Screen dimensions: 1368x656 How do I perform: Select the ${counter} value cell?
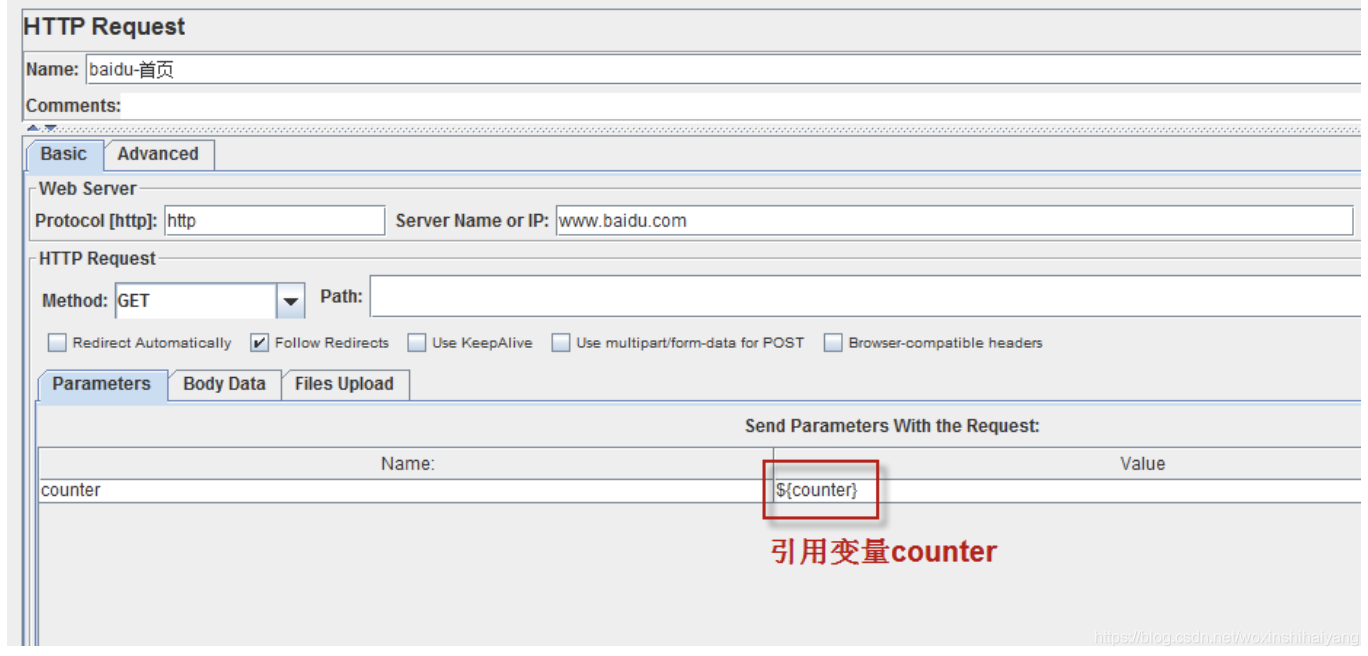coord(1069,491)
